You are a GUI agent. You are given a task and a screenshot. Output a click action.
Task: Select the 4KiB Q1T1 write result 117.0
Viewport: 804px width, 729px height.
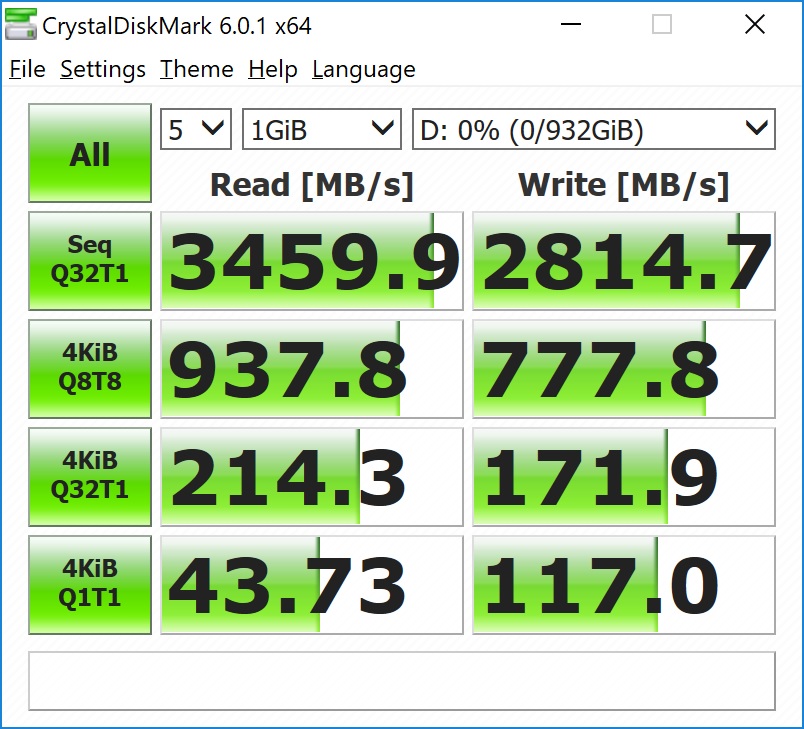coord(624,585)
